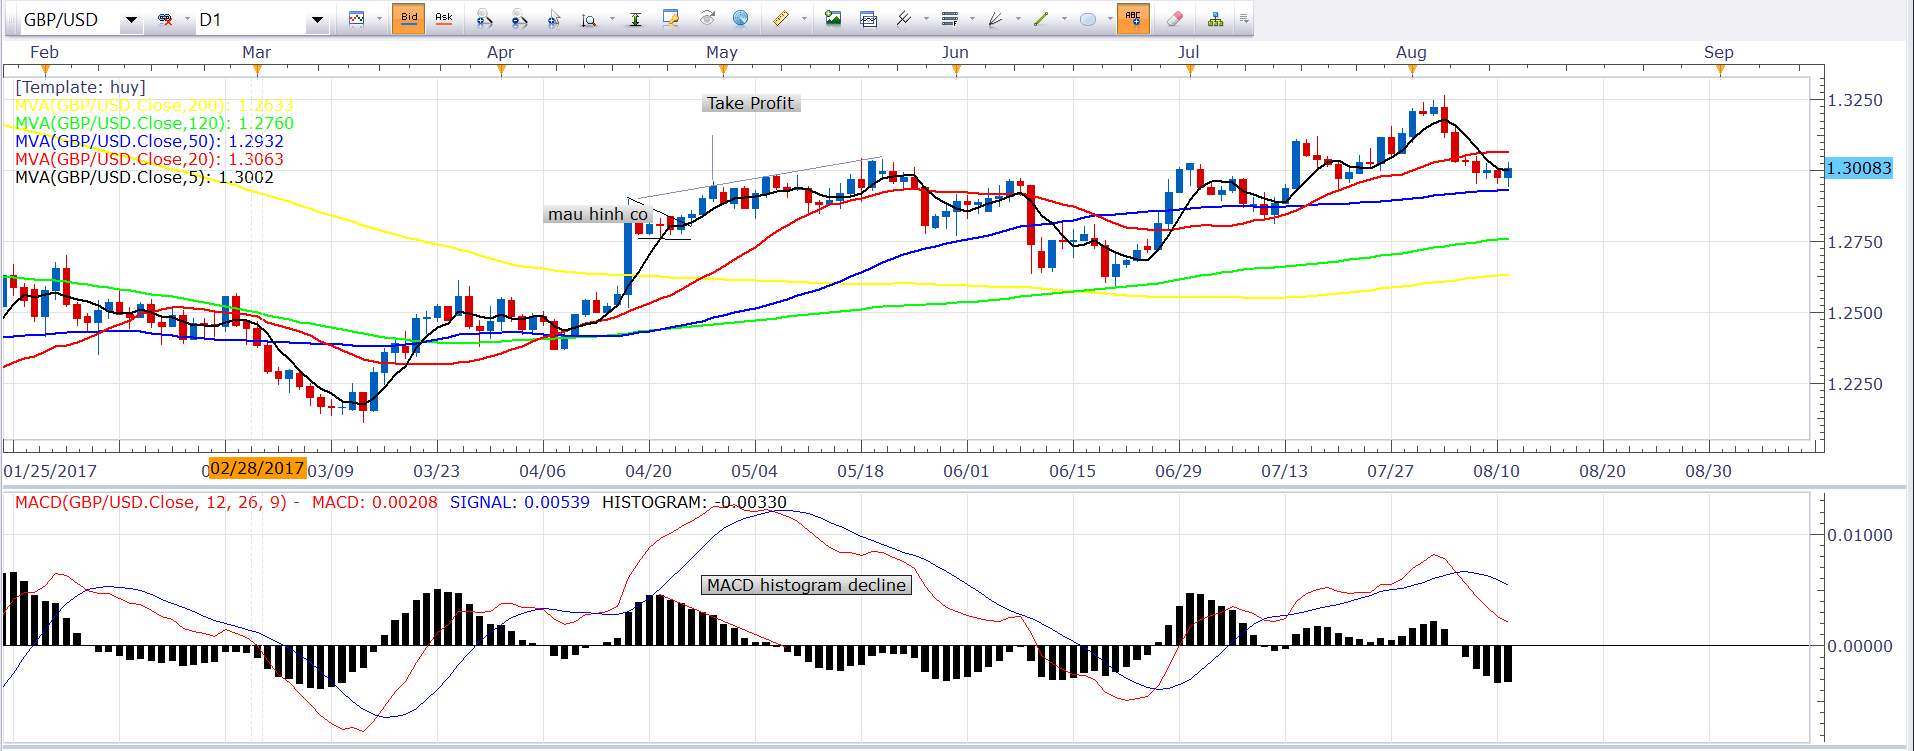Image resolution: width=1914 pixels, height=751 pixels.
Task: Select the eraser tool in toolbar
Action: tap(1175, 19)
